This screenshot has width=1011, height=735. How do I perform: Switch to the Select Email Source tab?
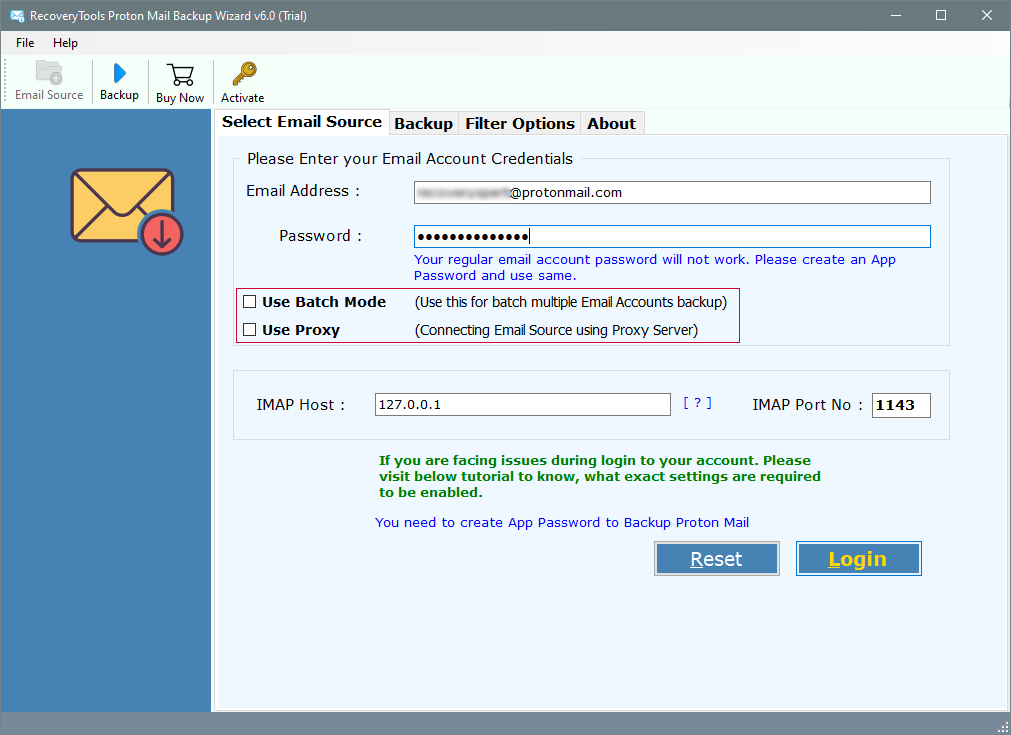pyautogui.click(x=302, y=122)
